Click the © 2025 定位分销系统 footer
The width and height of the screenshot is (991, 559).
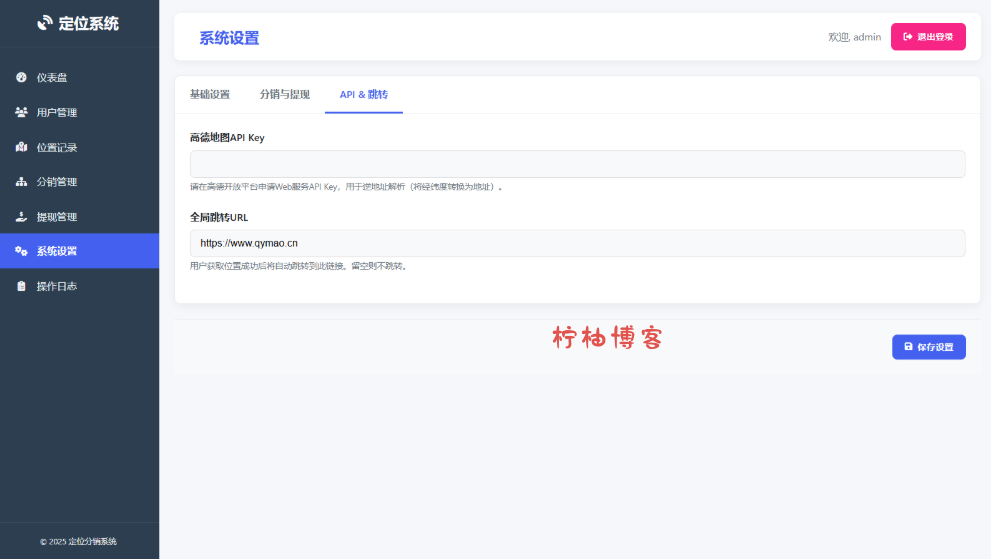78,541
